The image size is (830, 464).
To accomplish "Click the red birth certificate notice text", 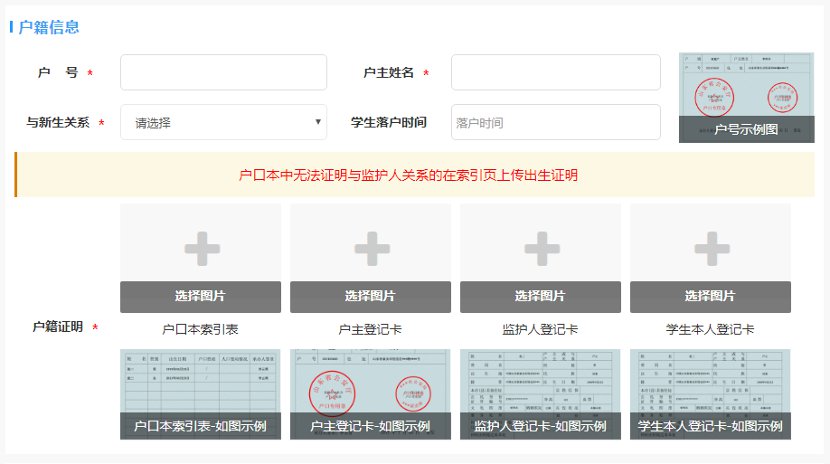I will [x=408, y=175].
